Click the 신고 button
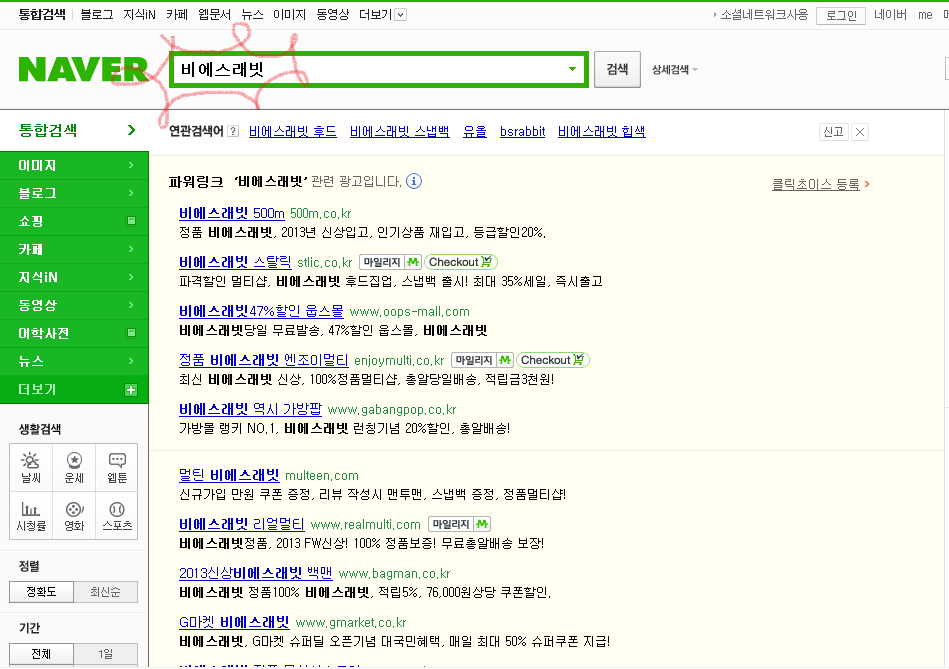 tap(833, 132)
